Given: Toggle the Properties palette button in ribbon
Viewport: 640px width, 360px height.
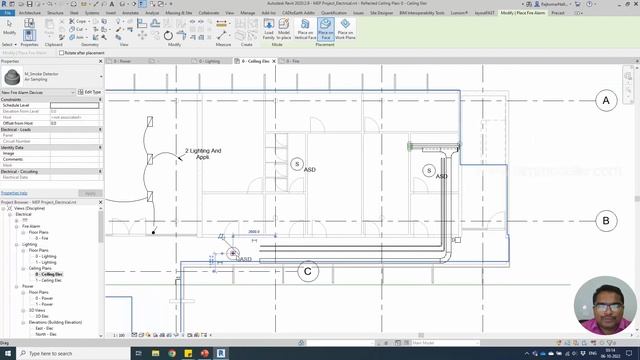Looking at the screenshot, I should pos(29,36).
